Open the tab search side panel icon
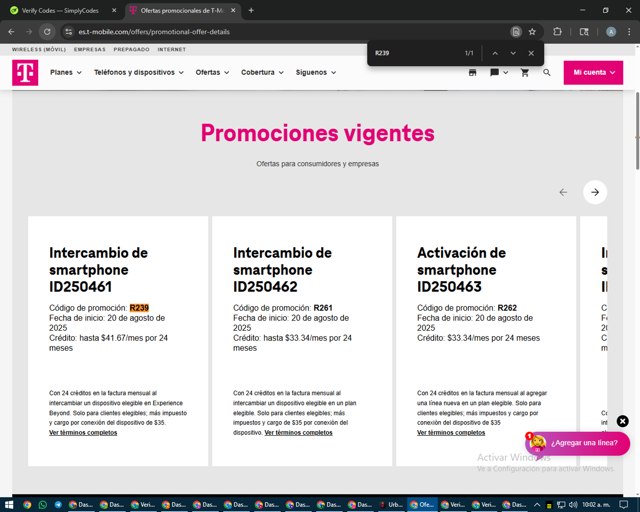The image size is (640, 512). pos(584,32)
